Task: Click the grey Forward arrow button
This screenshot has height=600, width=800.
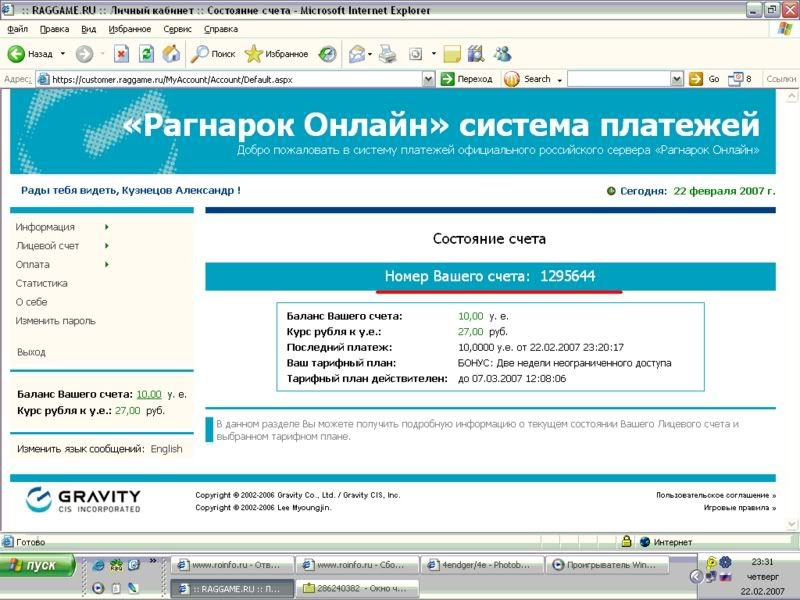Action: [84, 54]
